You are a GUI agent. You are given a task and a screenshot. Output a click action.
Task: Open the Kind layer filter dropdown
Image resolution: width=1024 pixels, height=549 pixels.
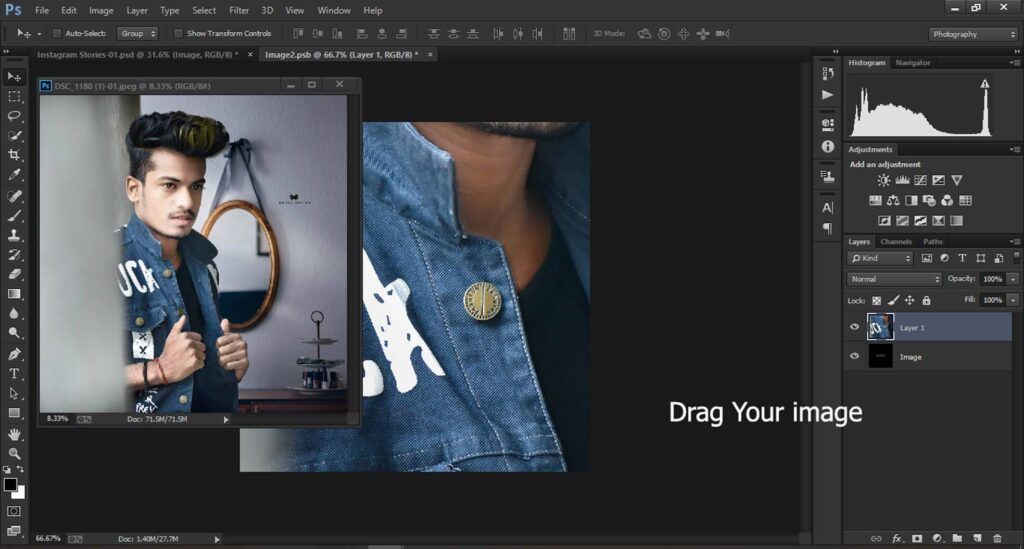[880, 259]
